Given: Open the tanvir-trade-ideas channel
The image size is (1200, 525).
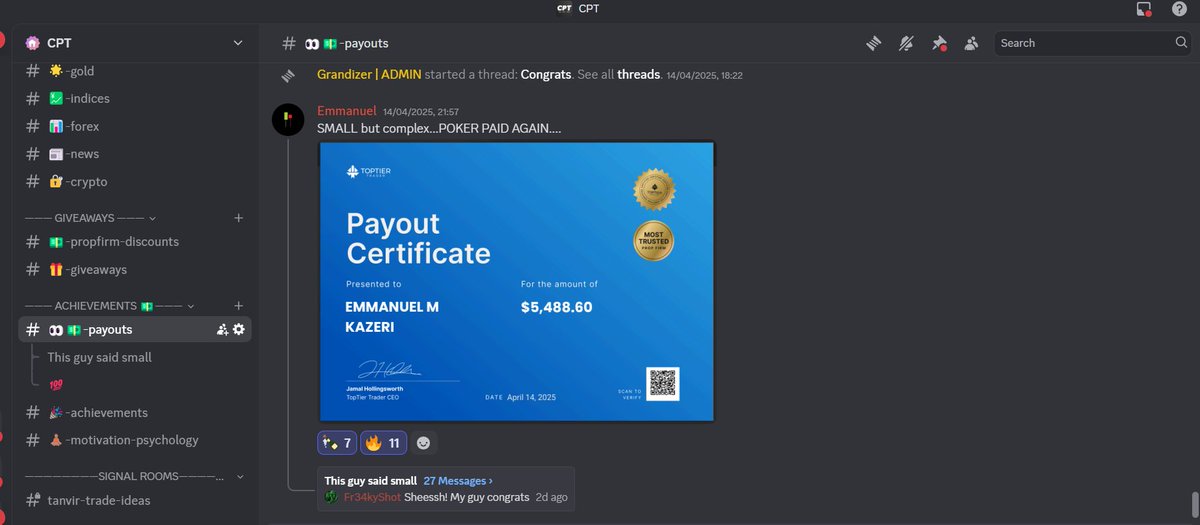Looking at the screenshot, I should (135, 500).
